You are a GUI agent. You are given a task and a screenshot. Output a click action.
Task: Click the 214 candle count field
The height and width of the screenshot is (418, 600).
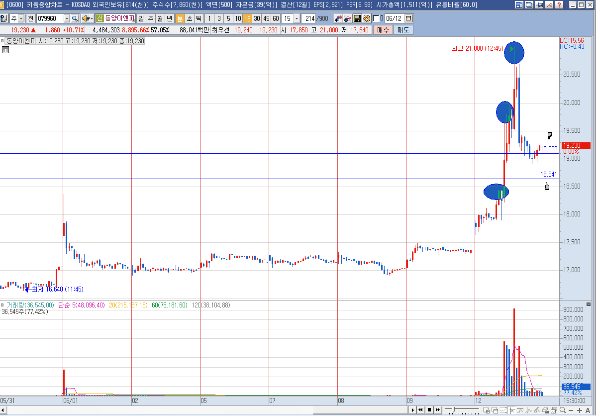308,18
